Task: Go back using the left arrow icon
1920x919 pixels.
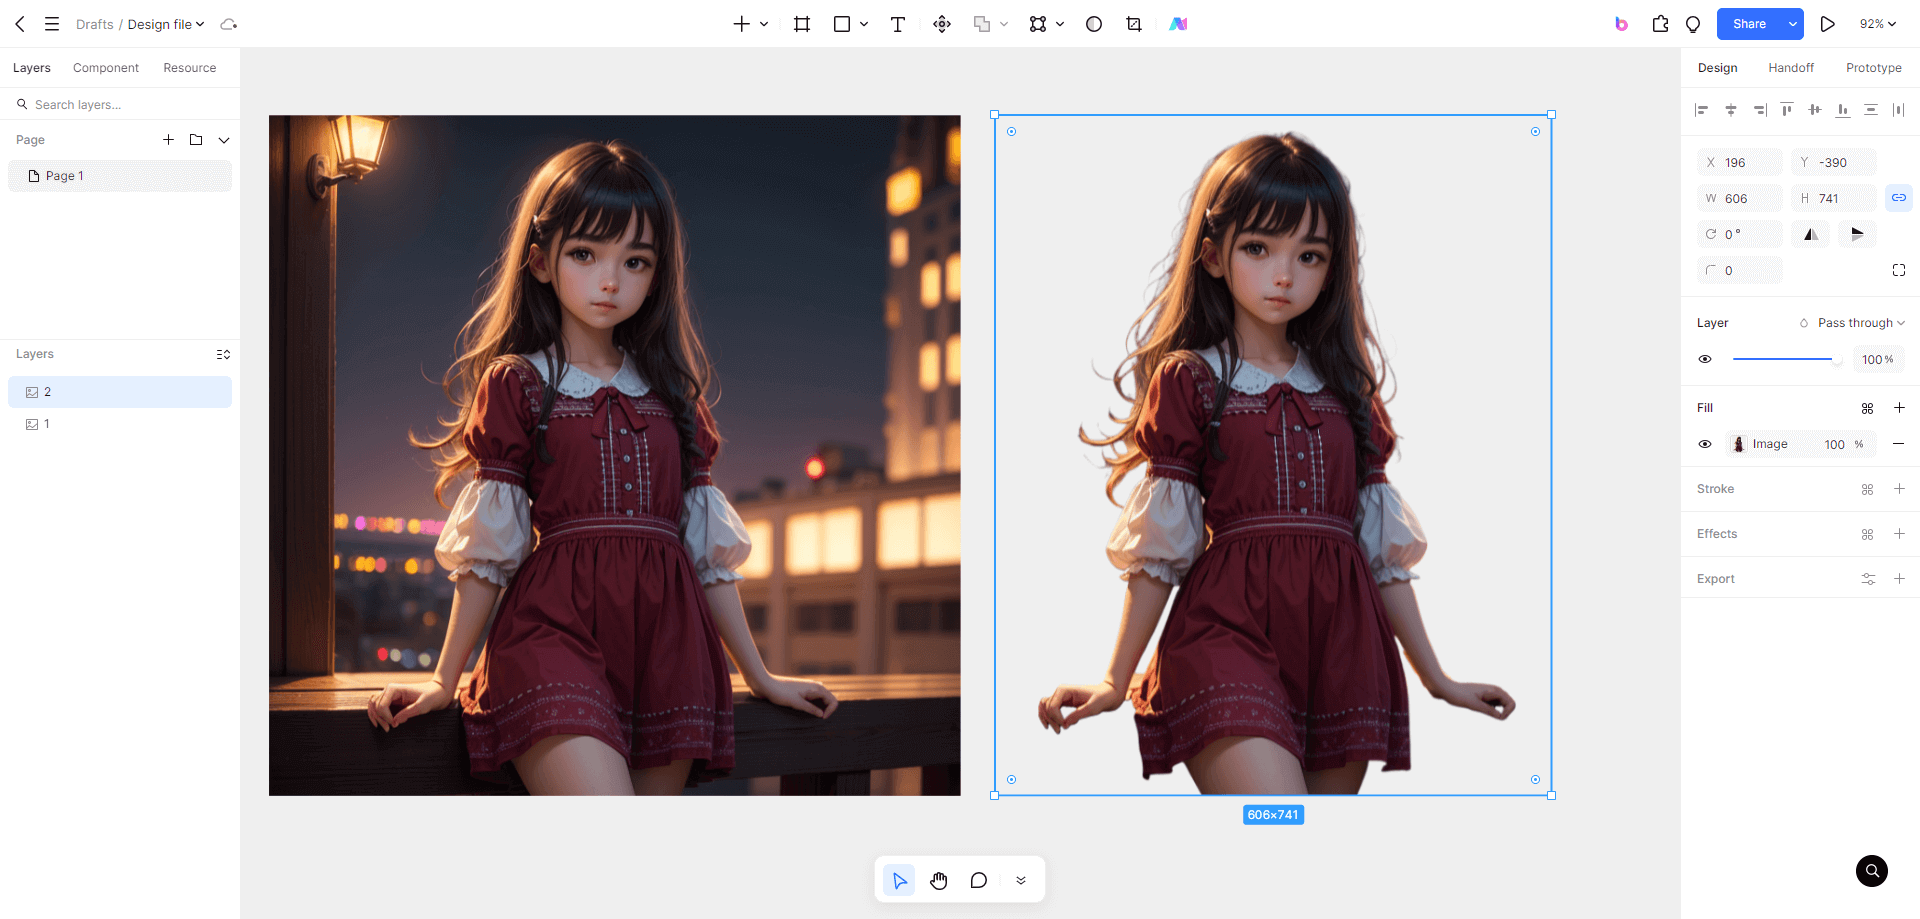Action: 20,24
